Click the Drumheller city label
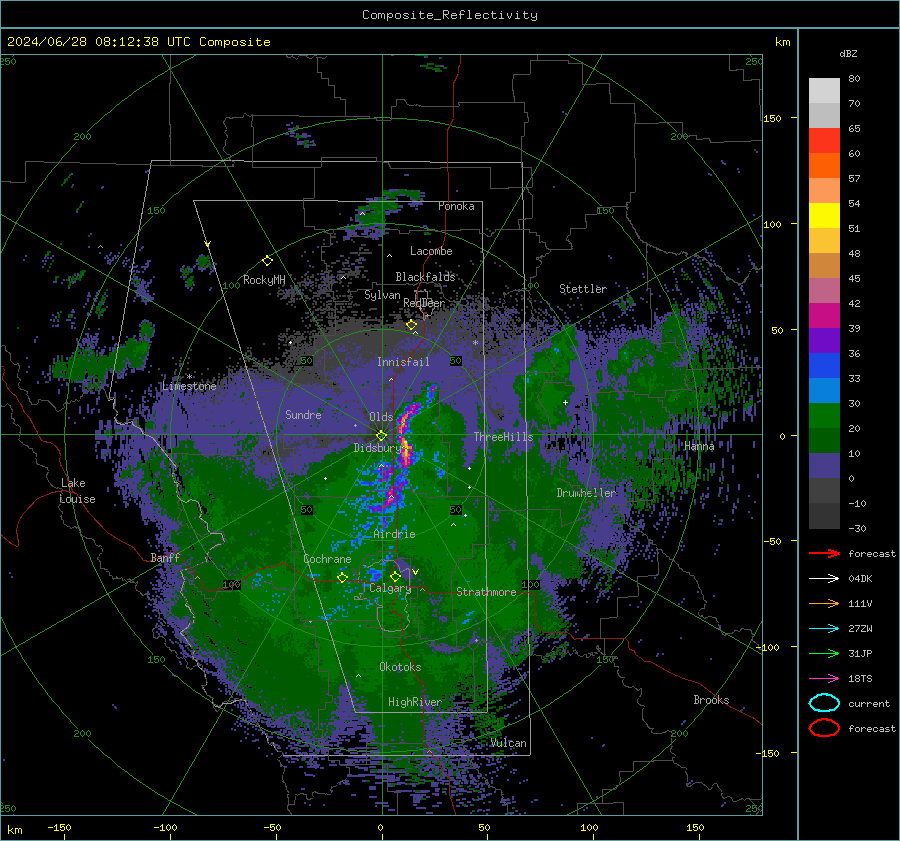Viewport: 900px width, 841px height. pos(586,493)
